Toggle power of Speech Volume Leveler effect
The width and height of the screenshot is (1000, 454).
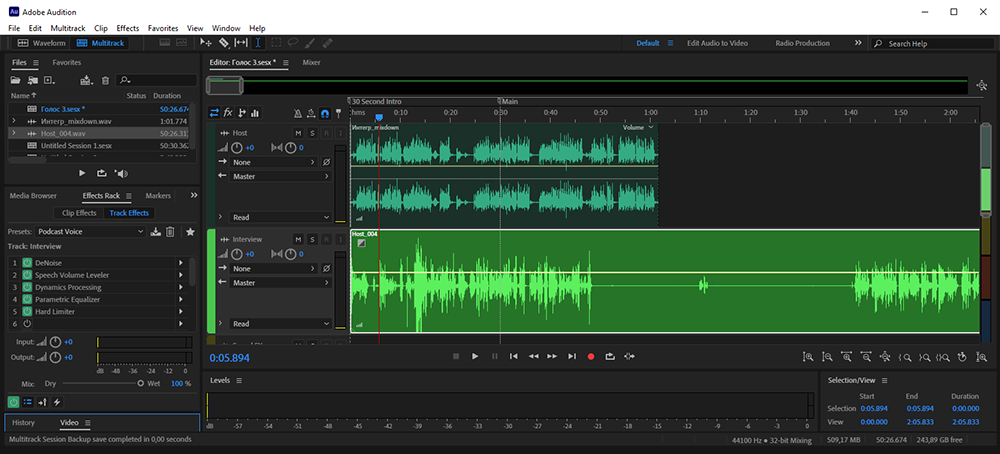coord(27,275)
